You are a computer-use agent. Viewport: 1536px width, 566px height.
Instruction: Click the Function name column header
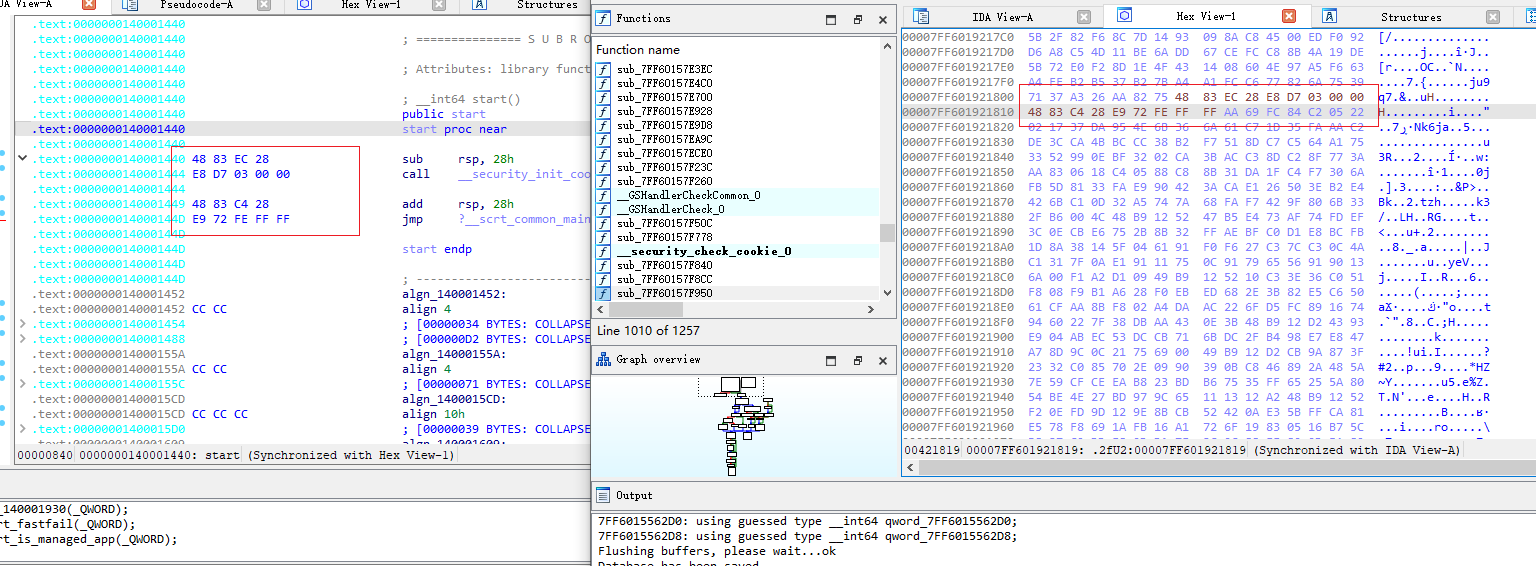click(638, 50)
